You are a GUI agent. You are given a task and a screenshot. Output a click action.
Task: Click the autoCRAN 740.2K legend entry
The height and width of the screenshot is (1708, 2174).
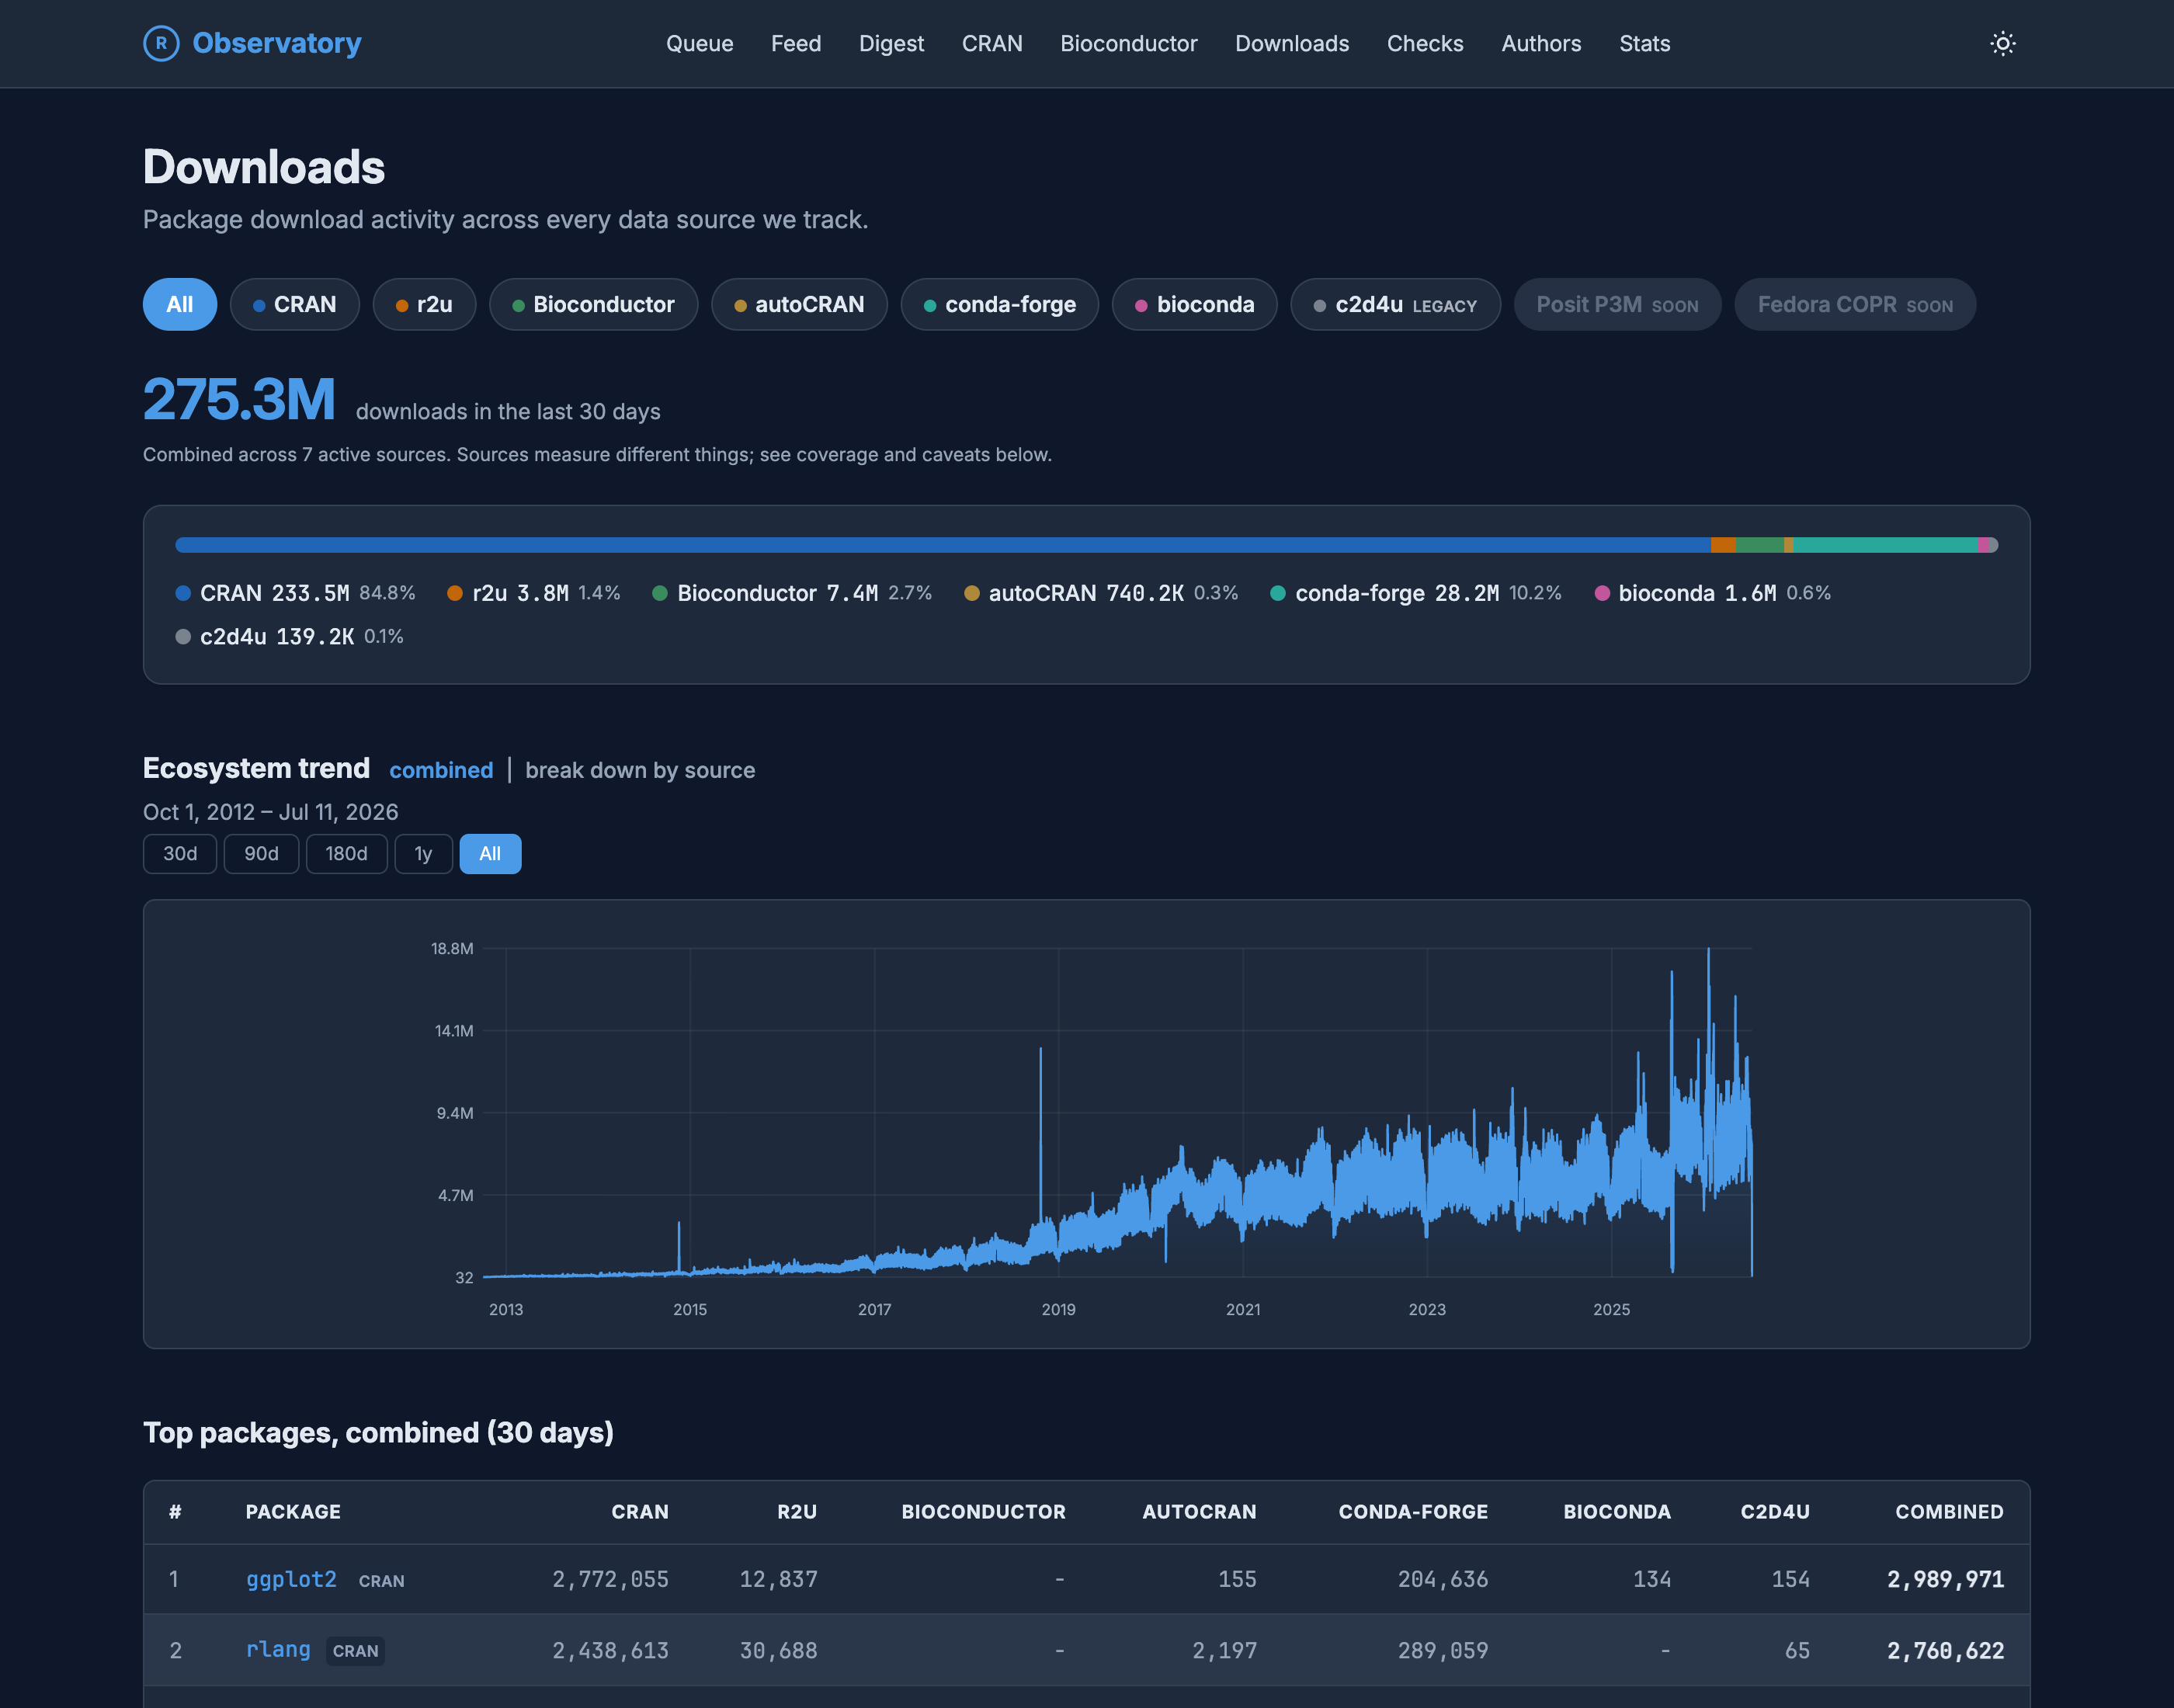1100,593
